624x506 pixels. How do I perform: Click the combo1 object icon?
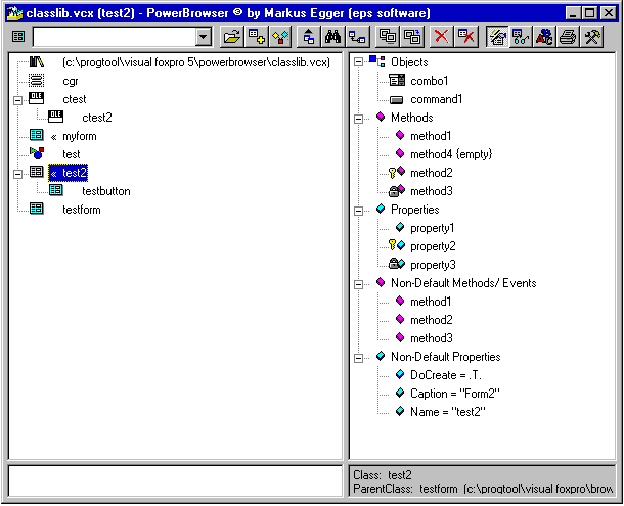[x=396, y=80]
